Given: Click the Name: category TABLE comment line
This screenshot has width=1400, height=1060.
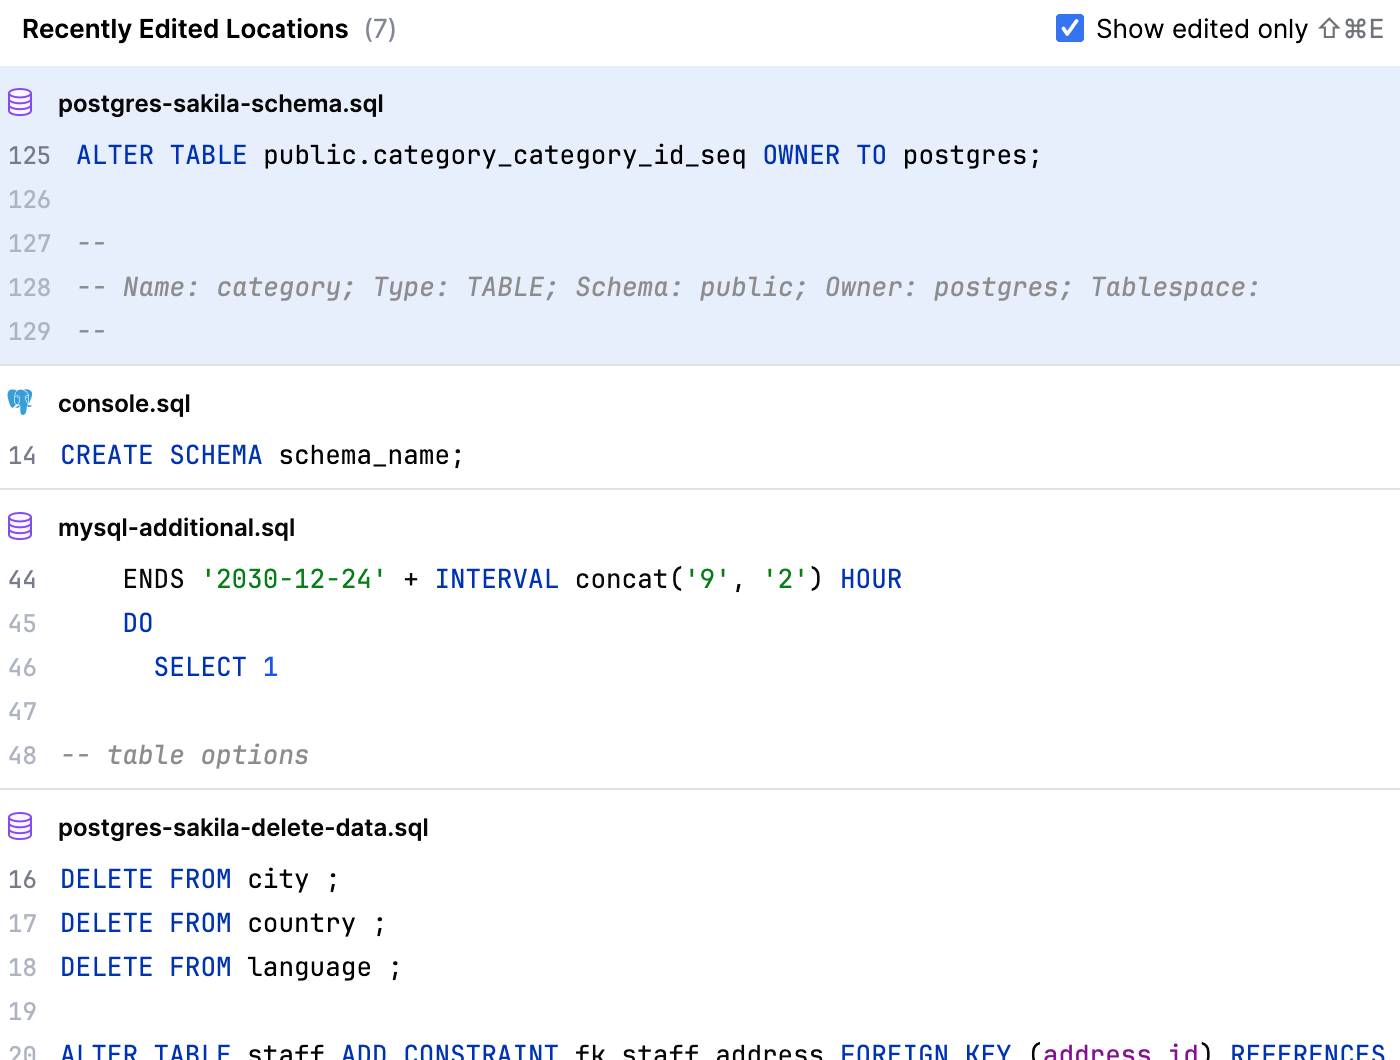Looking at the screenshot, I should coord(668,288).
